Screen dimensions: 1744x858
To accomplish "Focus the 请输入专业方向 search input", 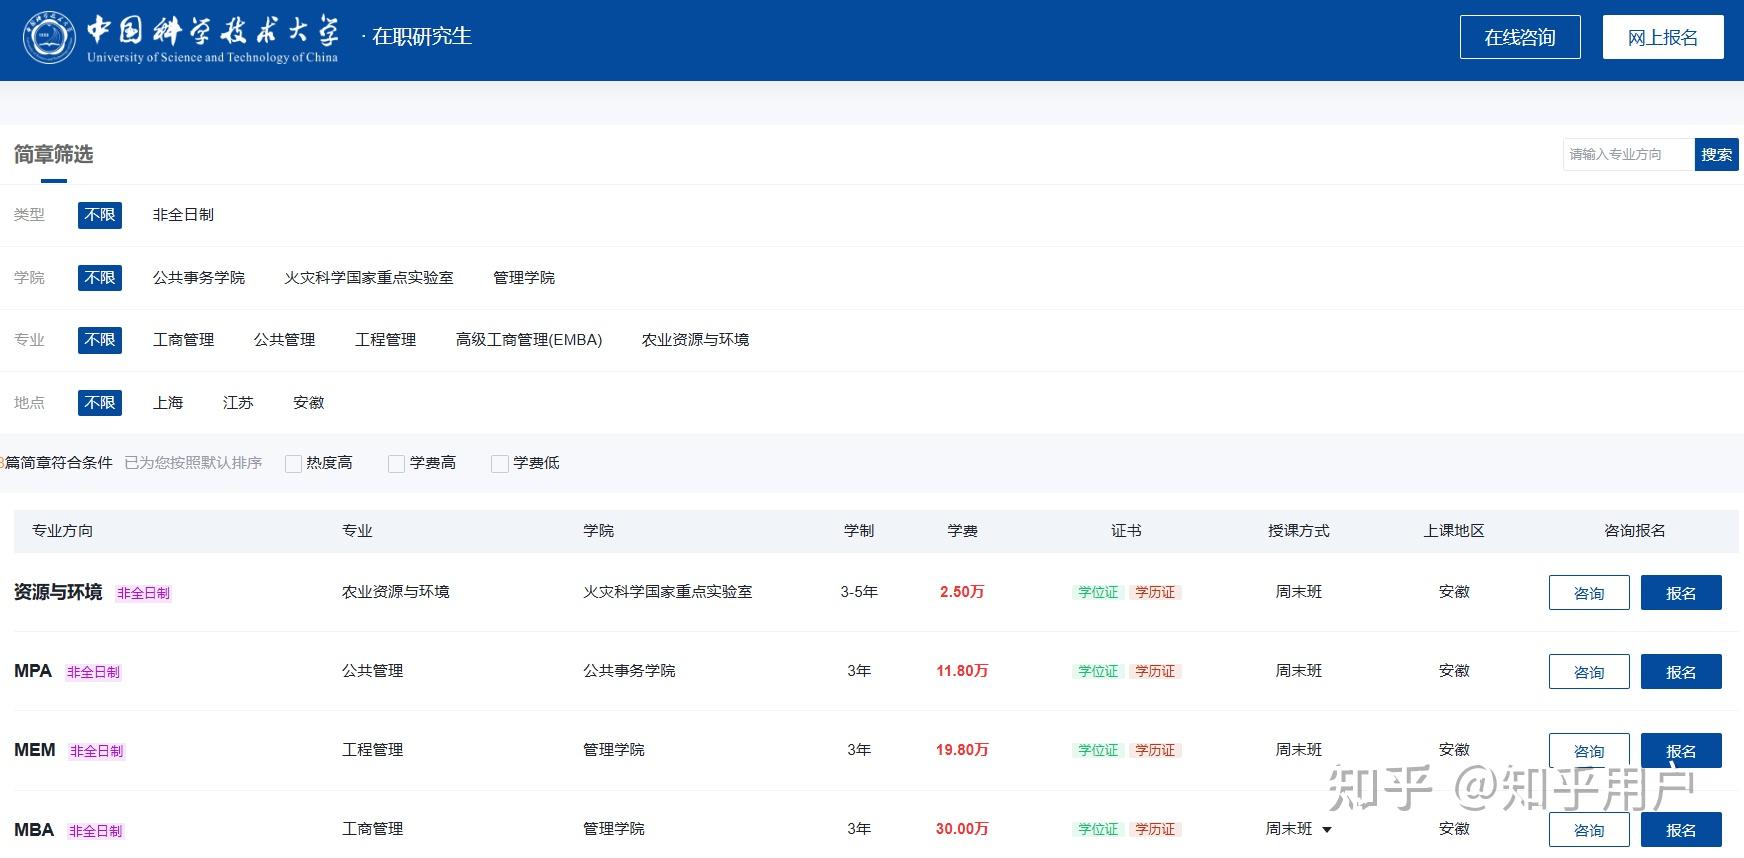I will tap(1628, 154).
